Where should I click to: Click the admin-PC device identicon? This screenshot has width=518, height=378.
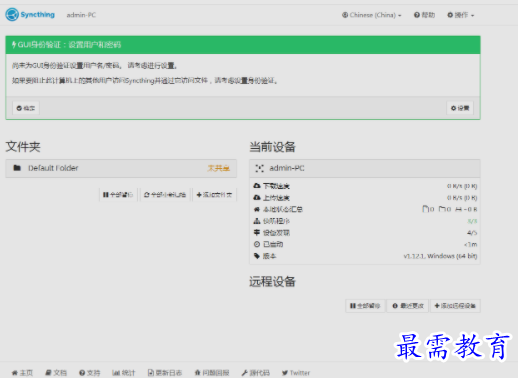point(259,168)
